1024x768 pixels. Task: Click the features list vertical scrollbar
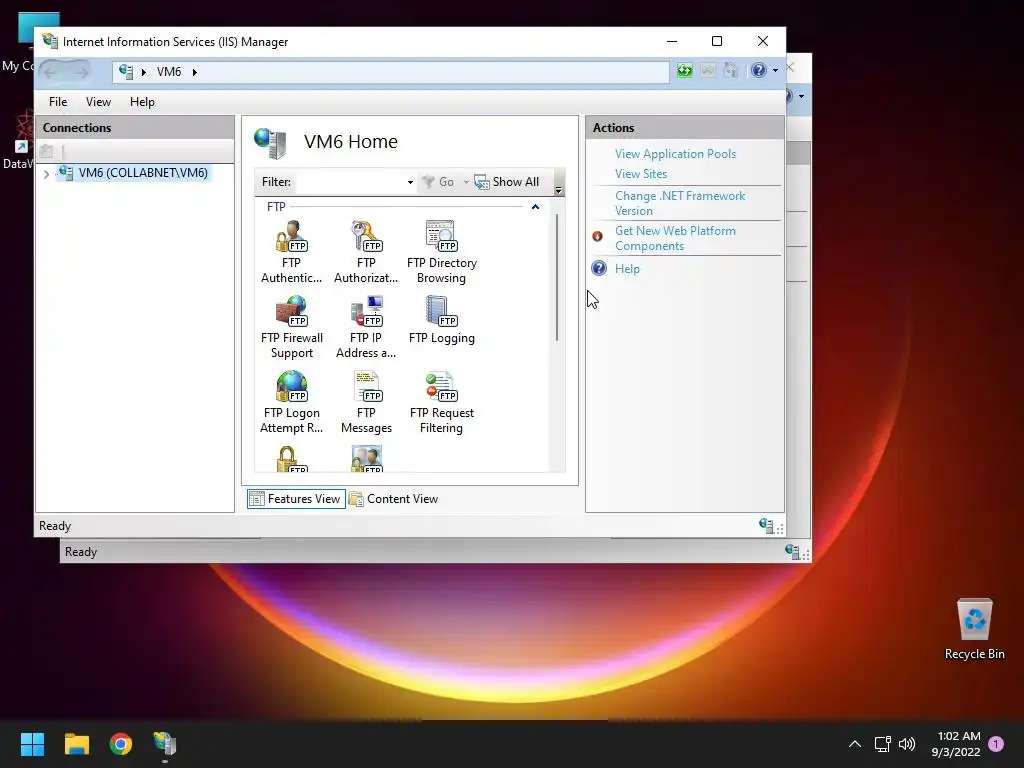coord(556,276)
